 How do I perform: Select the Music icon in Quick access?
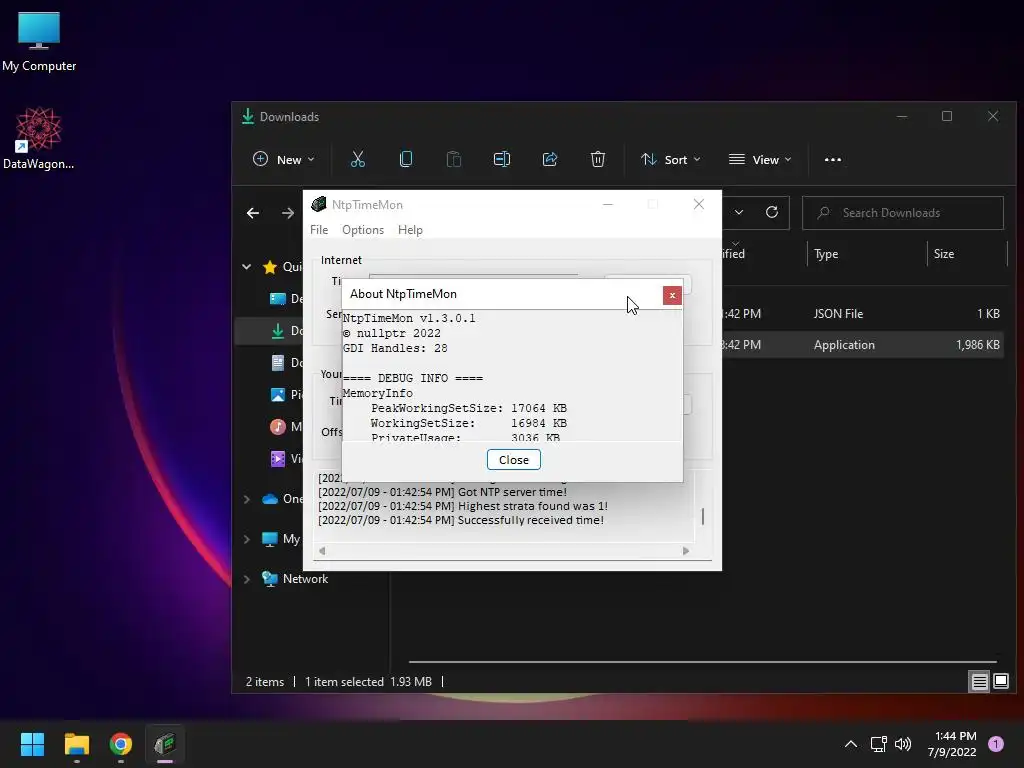point(278,426)
